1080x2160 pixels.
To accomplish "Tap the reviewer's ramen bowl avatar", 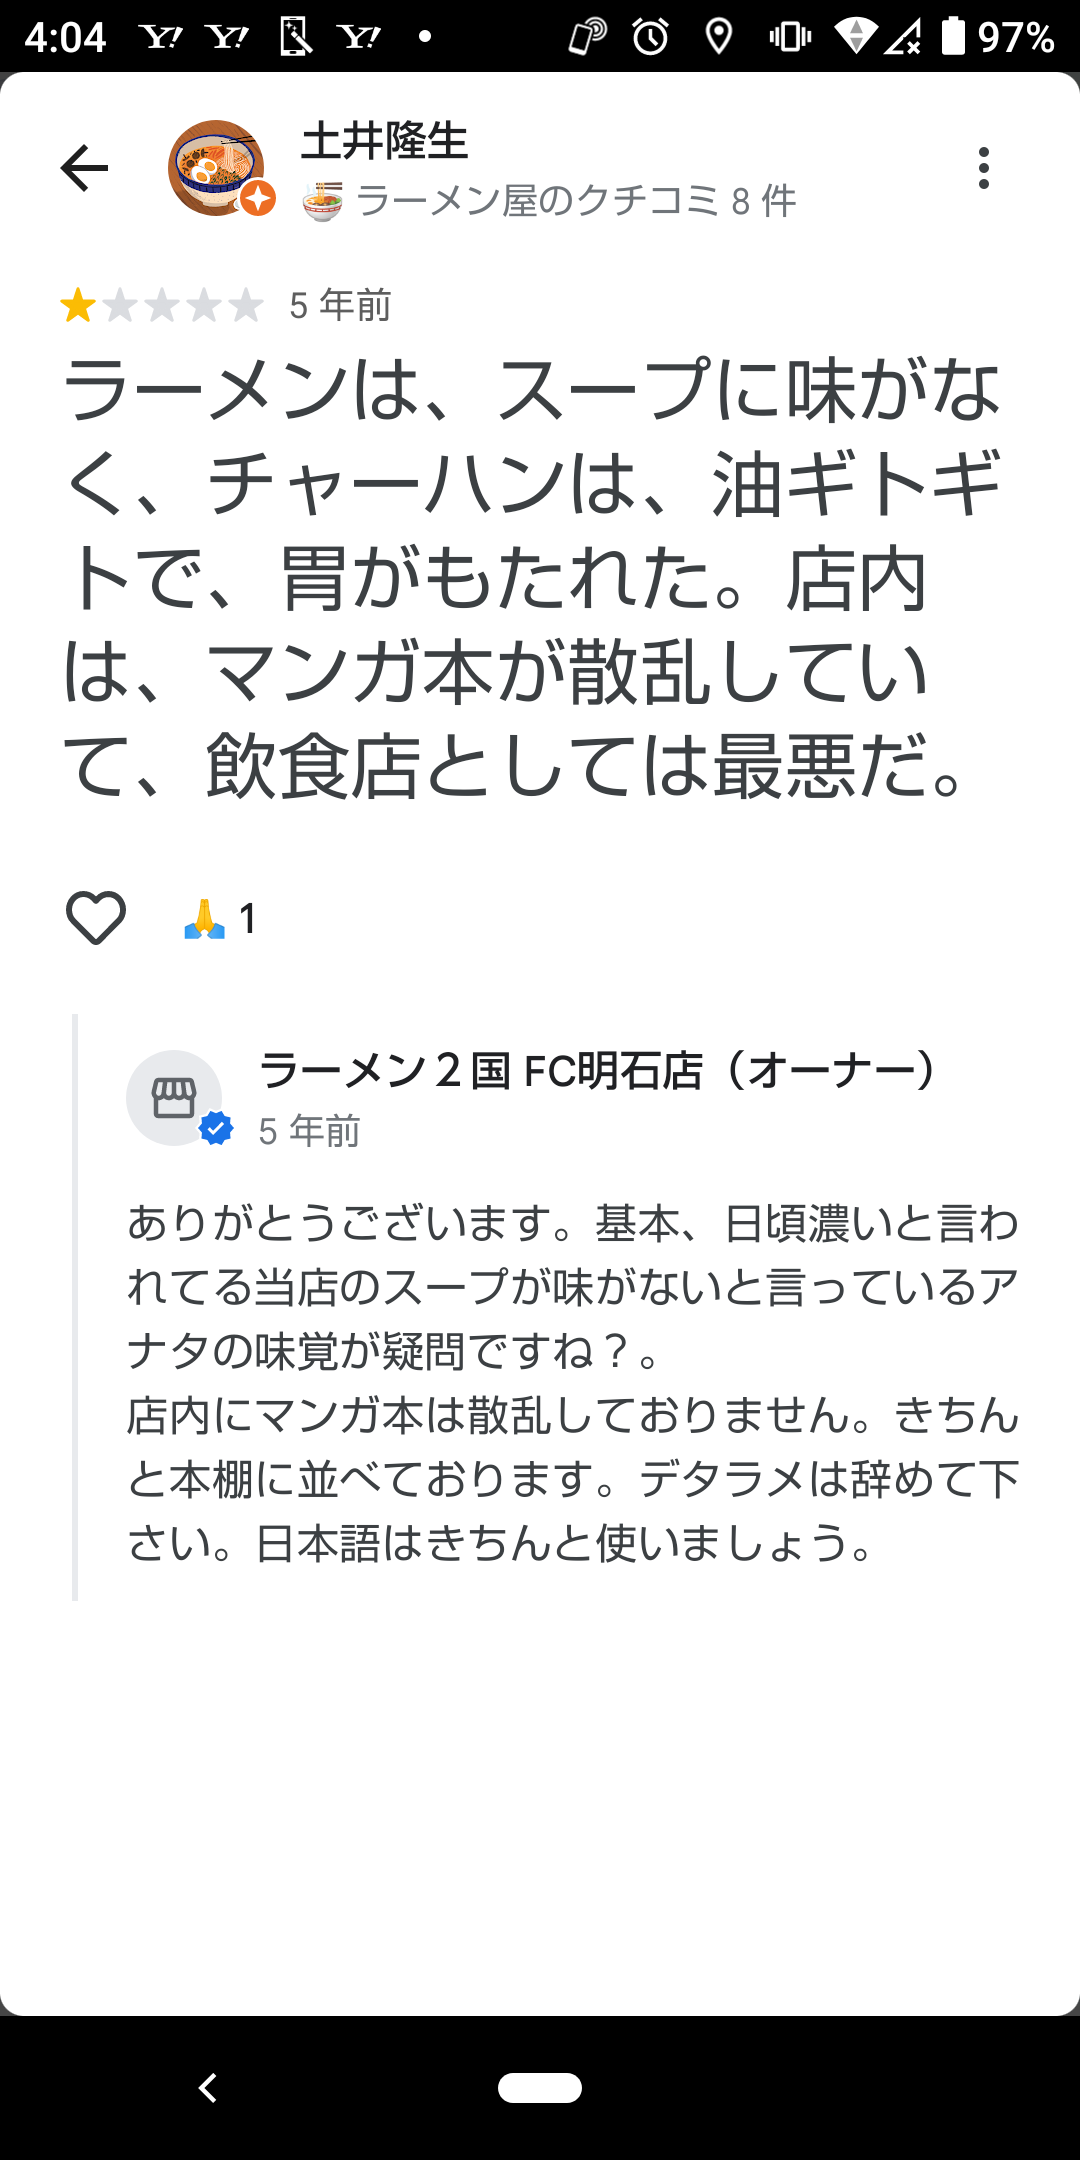I will [217, 168].
